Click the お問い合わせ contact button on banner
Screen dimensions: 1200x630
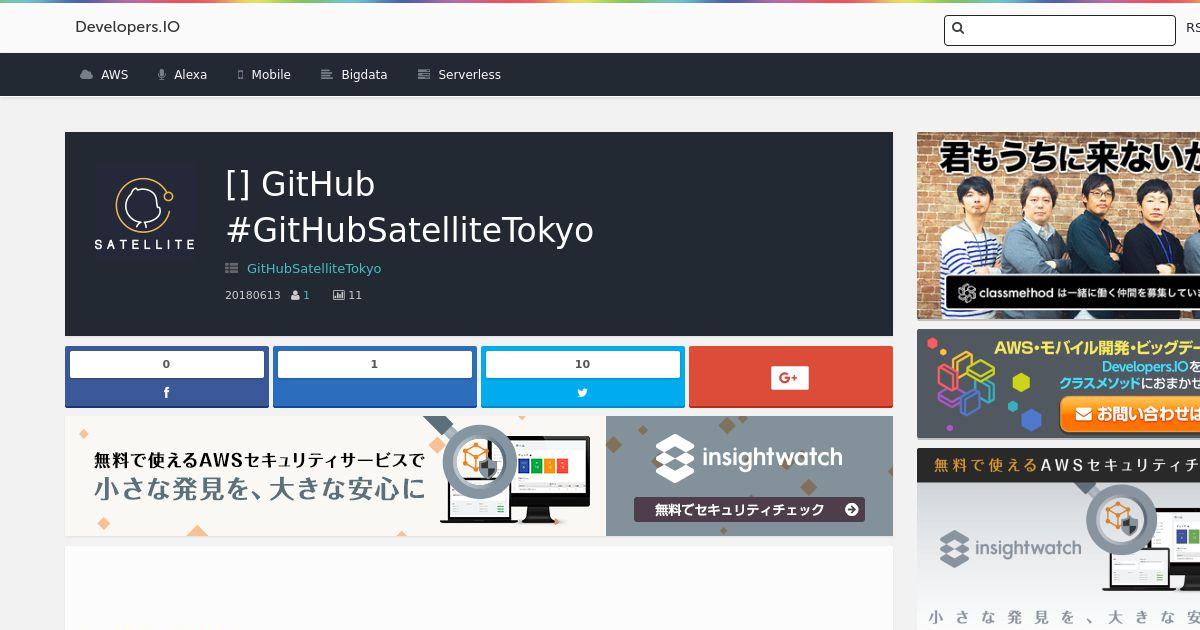coord(1130,413)
